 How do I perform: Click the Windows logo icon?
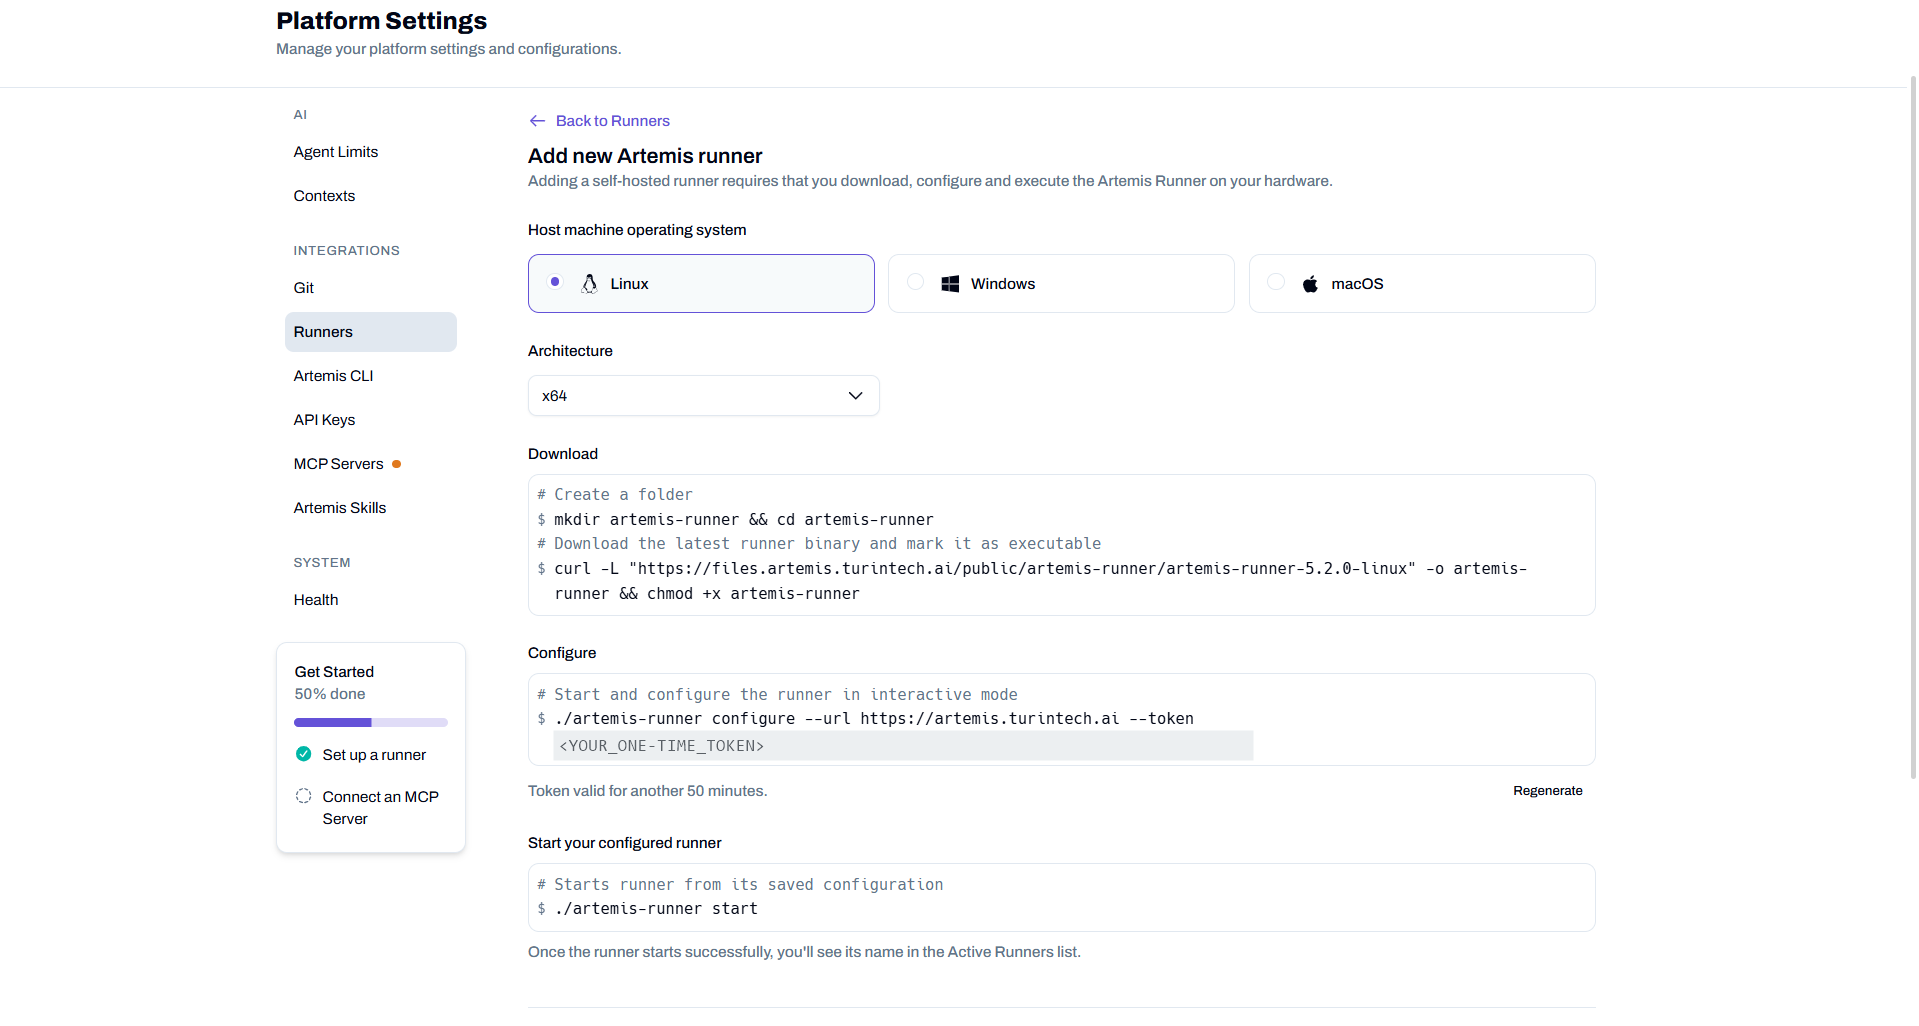(x=950, y=284)
